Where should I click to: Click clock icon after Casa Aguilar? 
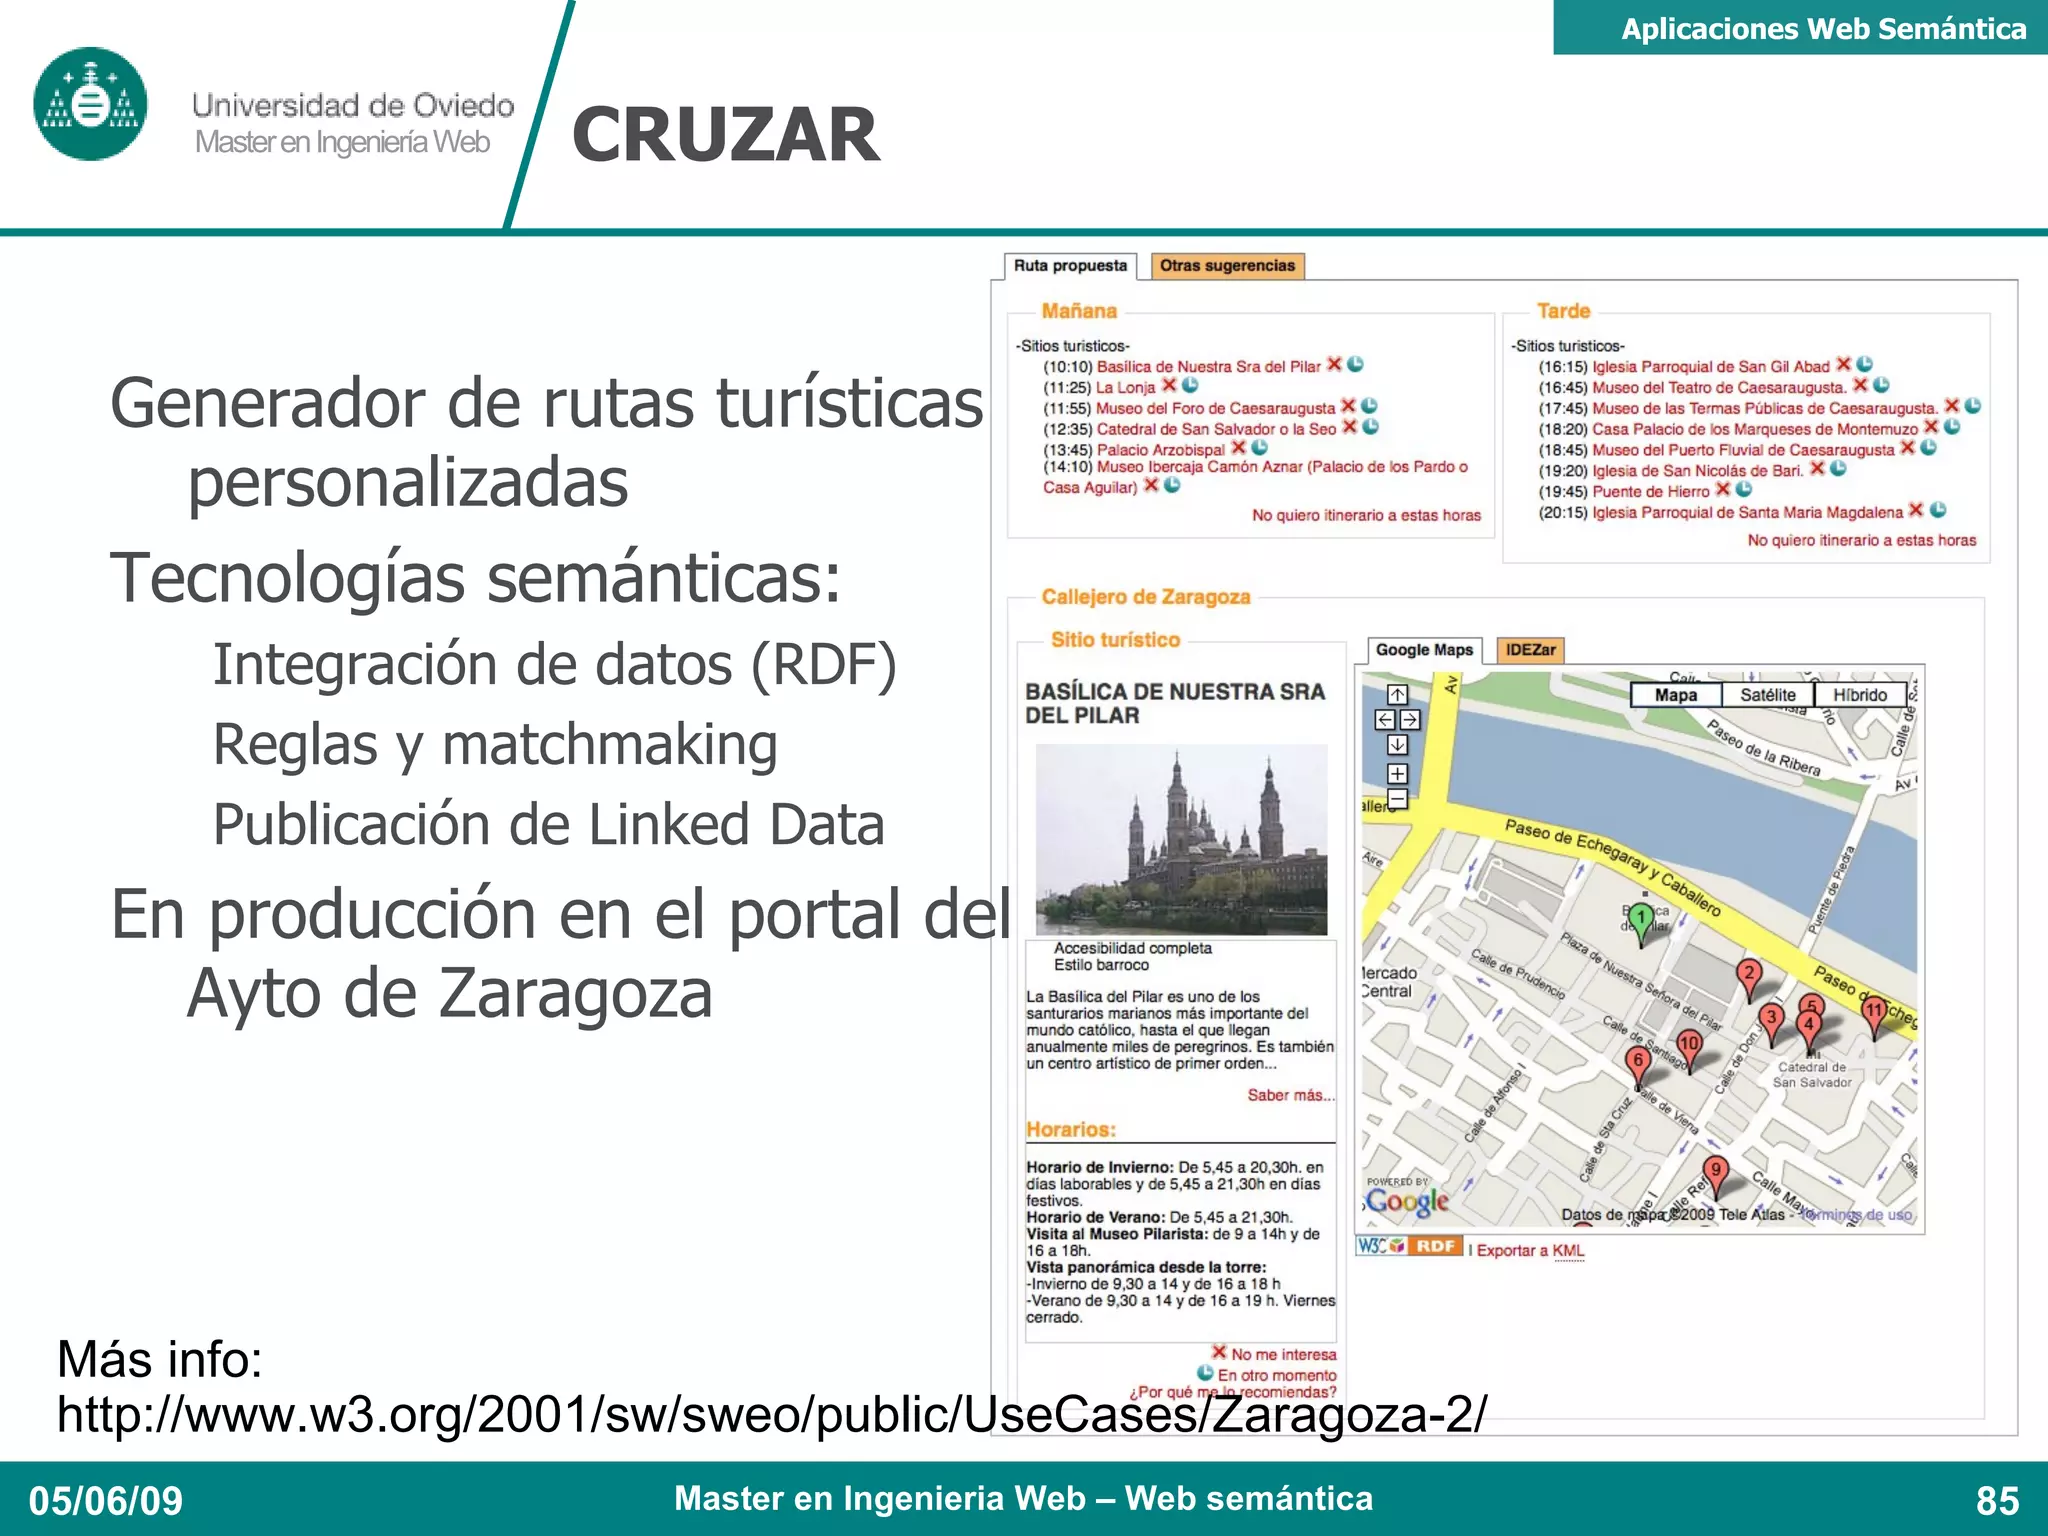(1173, 485)
